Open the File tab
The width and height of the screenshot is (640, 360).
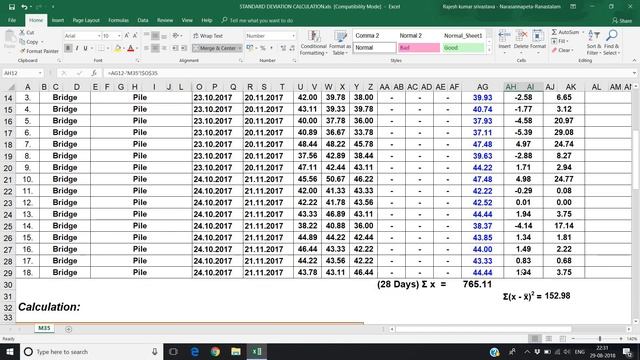pyautogui.click(x=12, y=20)
